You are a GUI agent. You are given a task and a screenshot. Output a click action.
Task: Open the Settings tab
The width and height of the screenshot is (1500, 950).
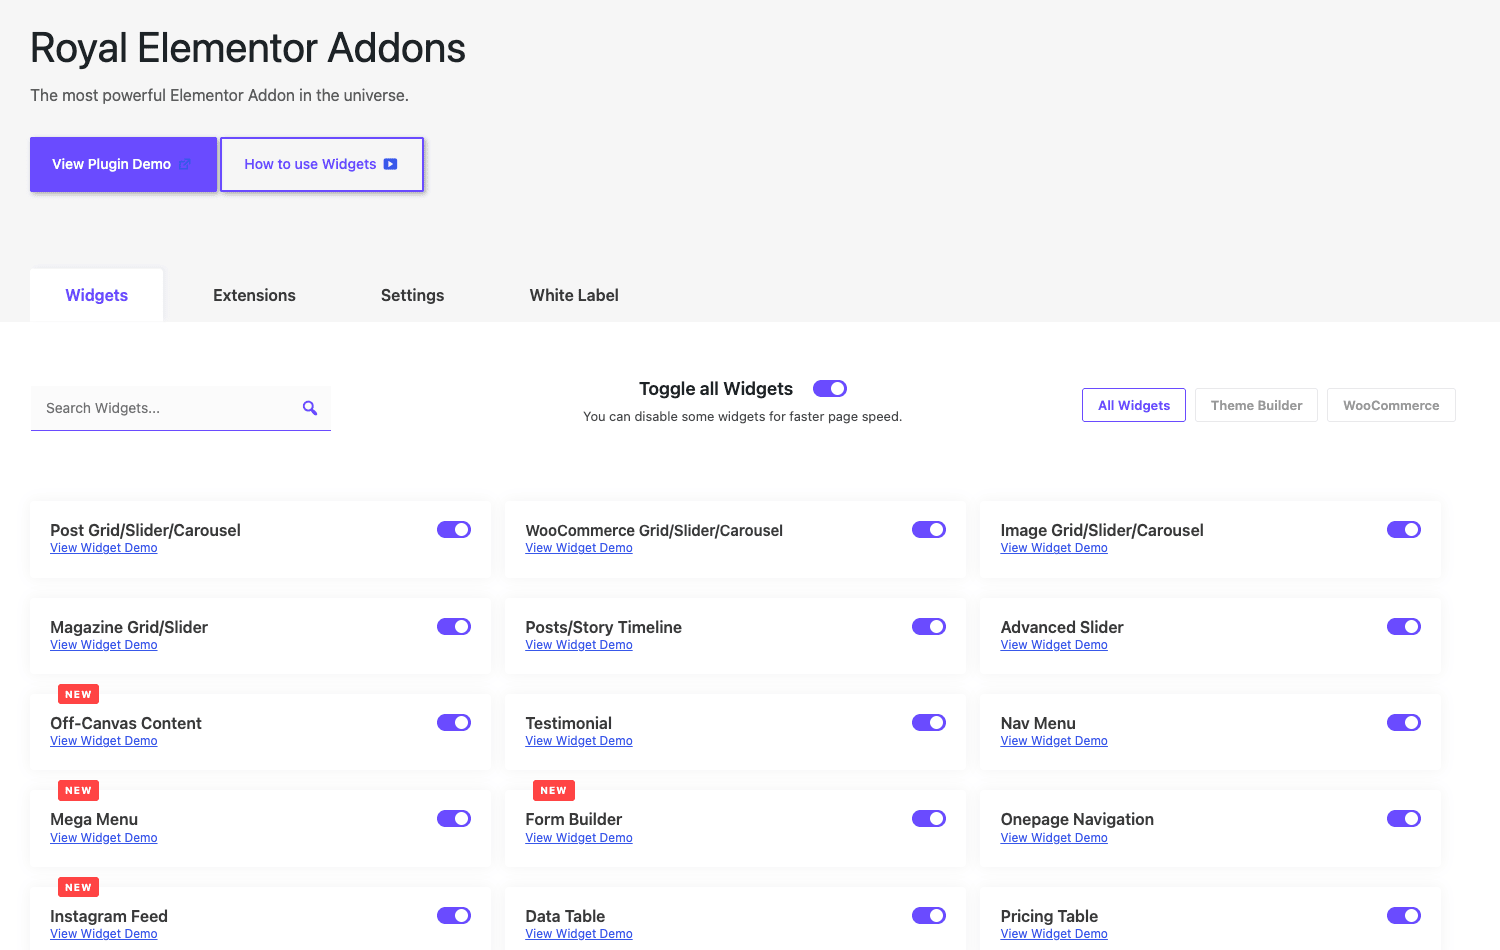point(412,295)
